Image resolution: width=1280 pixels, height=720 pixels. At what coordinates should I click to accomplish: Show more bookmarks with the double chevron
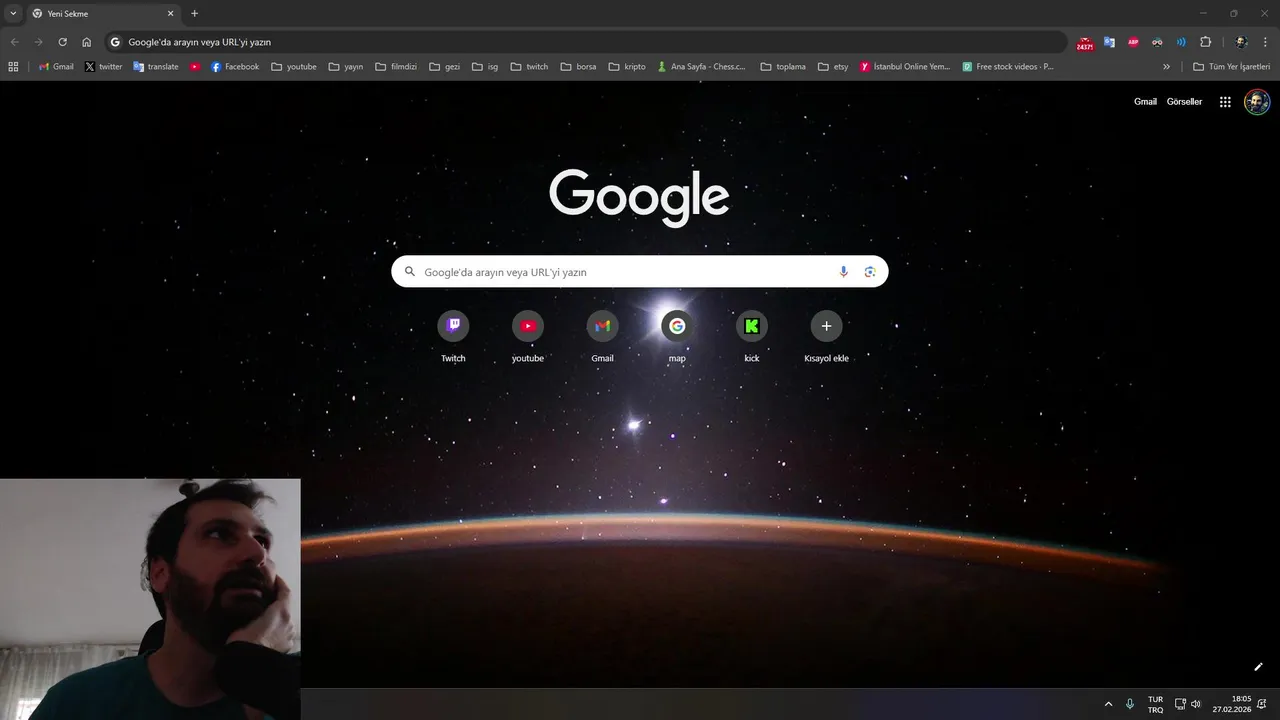point(1166,67)
